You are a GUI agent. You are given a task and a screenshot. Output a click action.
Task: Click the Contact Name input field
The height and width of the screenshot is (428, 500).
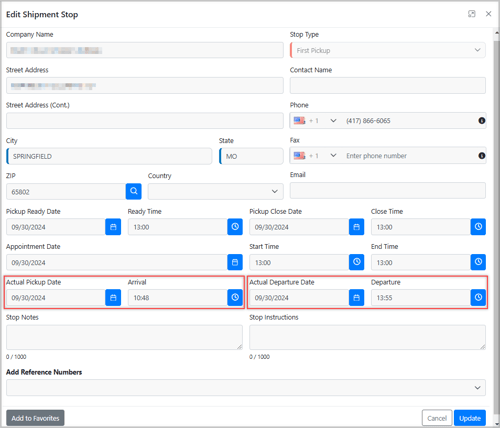click(x=388, y=86)
